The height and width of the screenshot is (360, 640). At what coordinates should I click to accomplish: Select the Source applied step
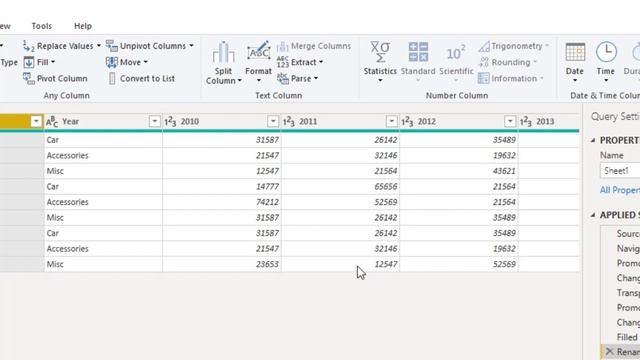pos(628,233)
